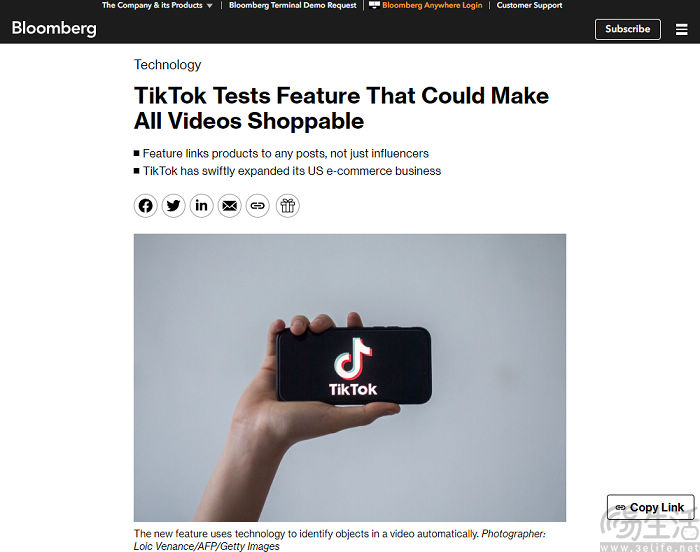Share article on Facebook

tap(146, 206)
